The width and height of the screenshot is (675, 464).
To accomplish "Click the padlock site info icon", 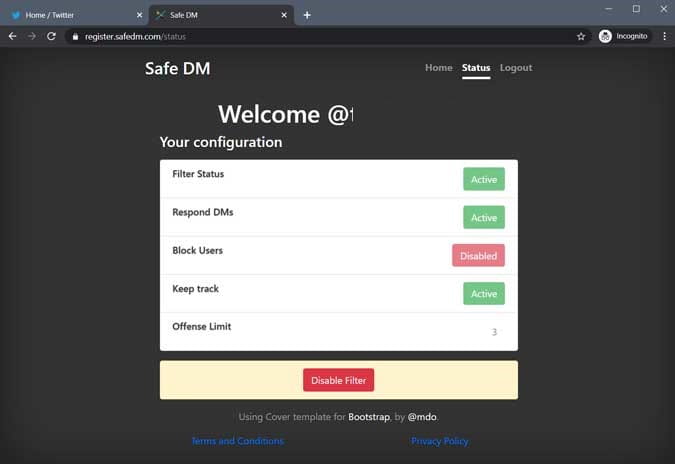I will pos(75,37).
